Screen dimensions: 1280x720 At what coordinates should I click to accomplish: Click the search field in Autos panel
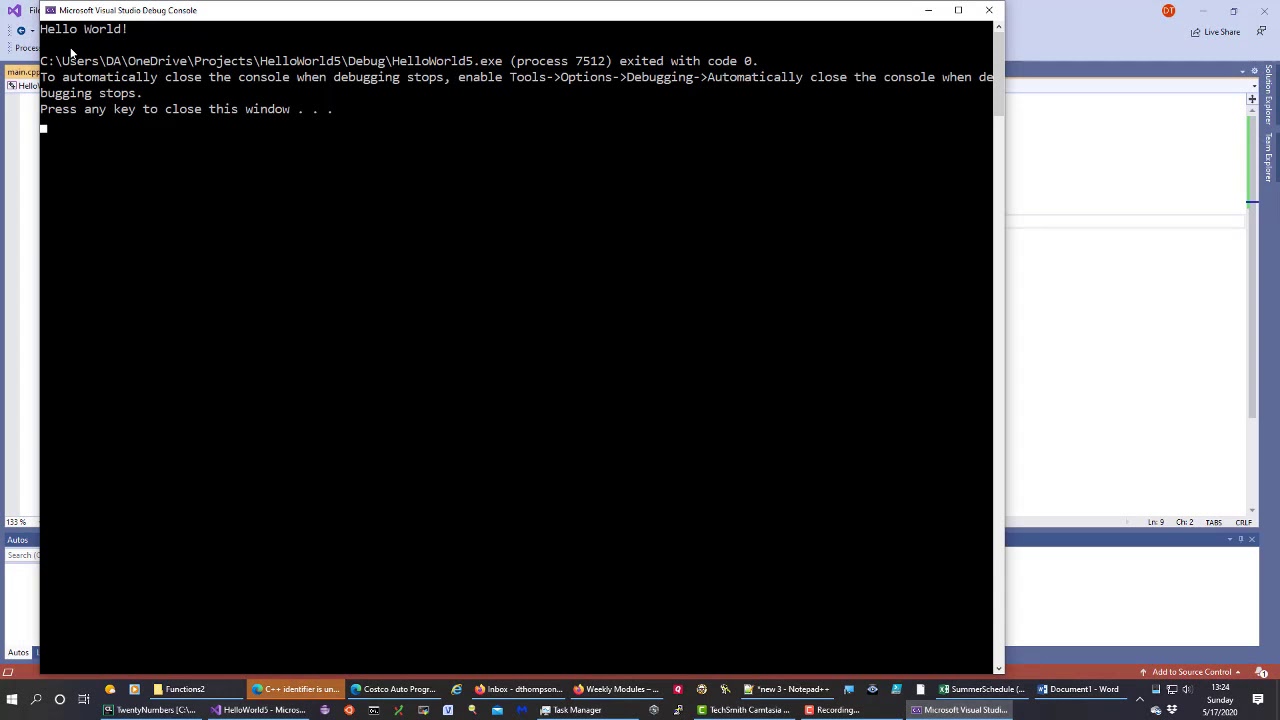click(22, 555)
